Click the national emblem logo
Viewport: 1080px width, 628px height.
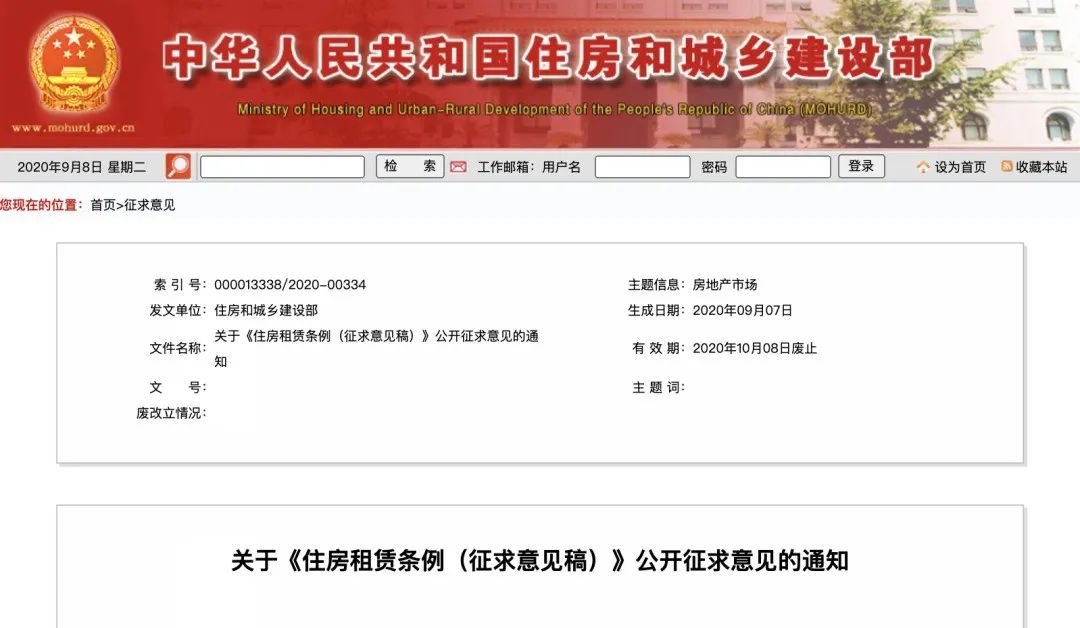pos(73,64)
